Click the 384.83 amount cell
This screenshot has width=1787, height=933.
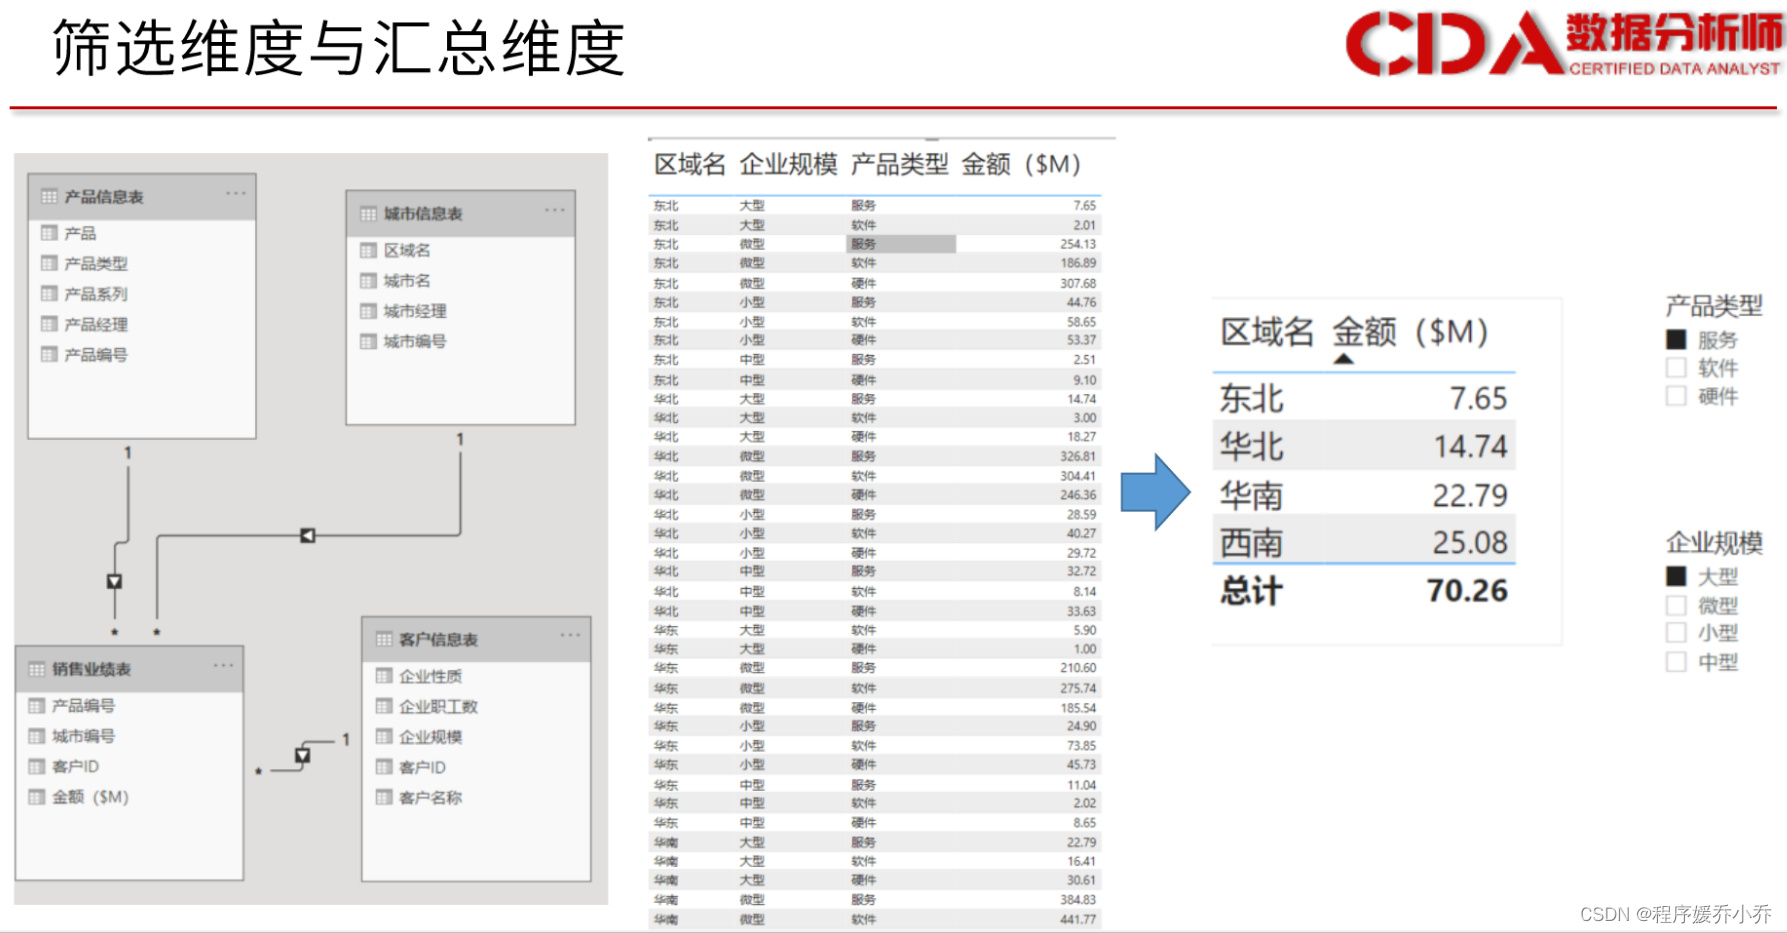1078,900
